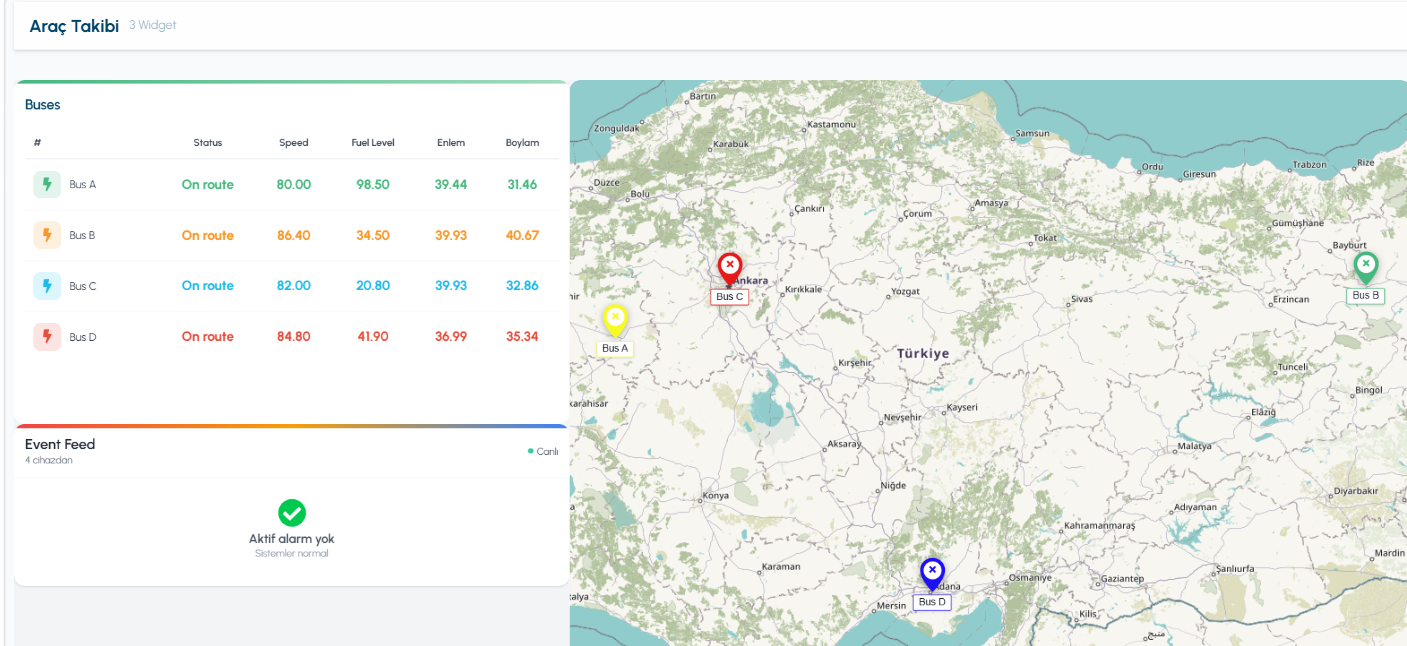The image size is (1407, 646).
Task: Click the 'Araç Takibi' page title
Action: point(72,26)
